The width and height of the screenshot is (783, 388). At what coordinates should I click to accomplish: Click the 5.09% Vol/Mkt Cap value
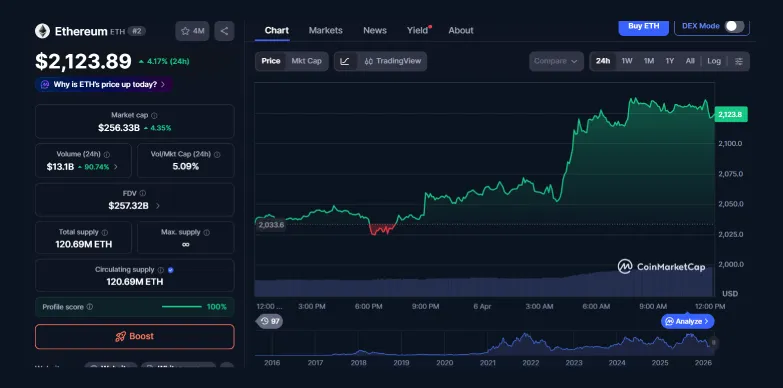186,167
